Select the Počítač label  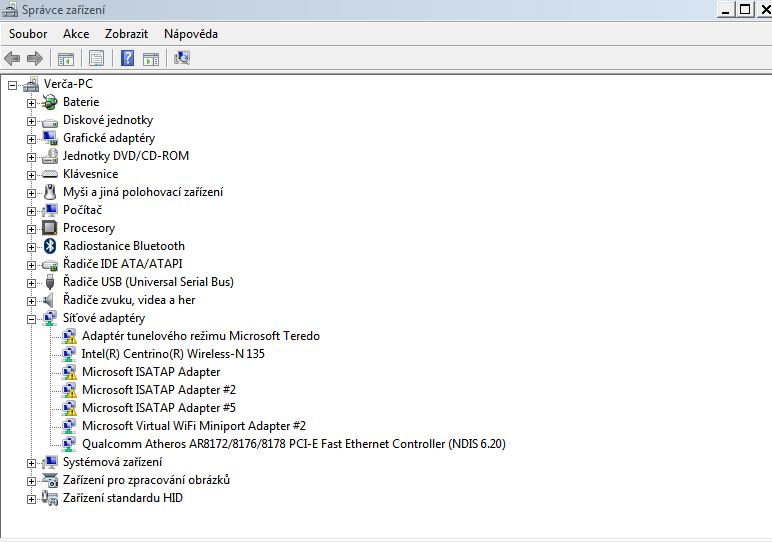(x=82, y=210)
